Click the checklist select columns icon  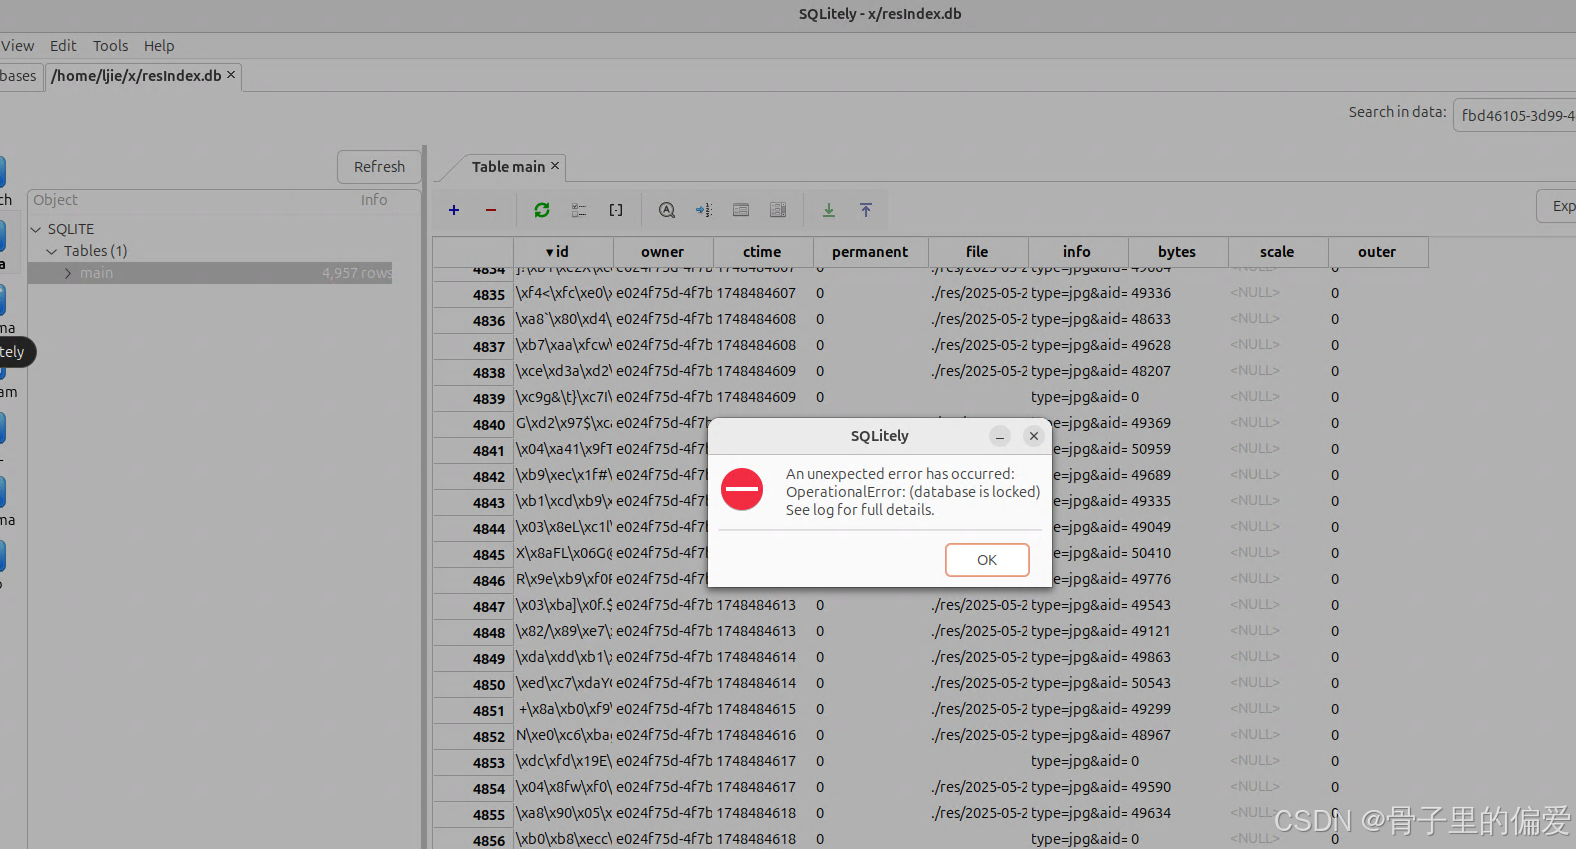(x=579, y=210)
